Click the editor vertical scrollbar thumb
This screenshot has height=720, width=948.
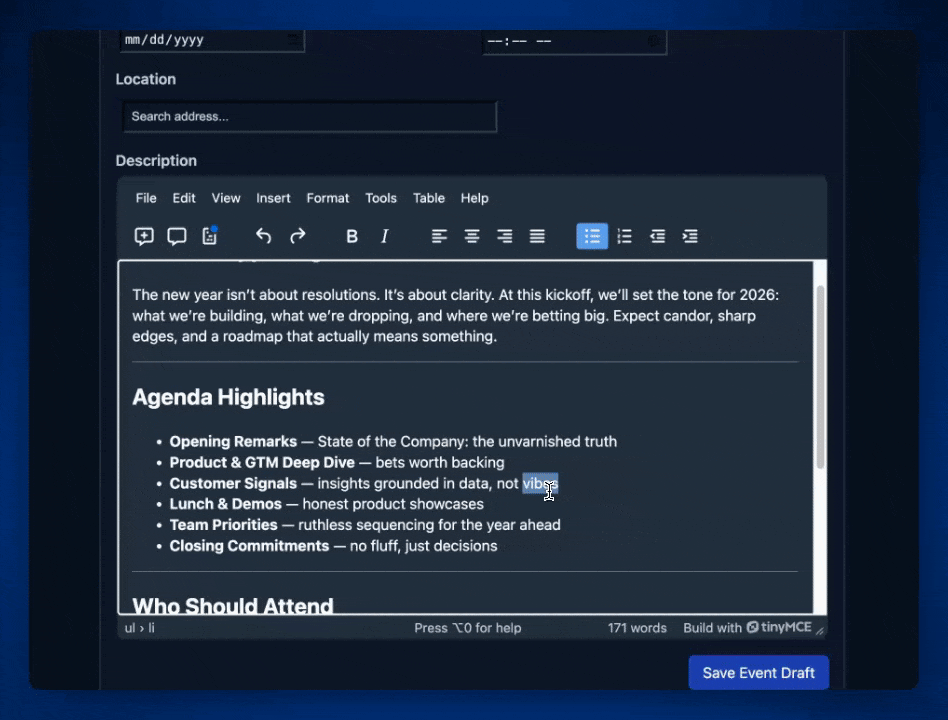pyautogui.click(x=820, y=377)
